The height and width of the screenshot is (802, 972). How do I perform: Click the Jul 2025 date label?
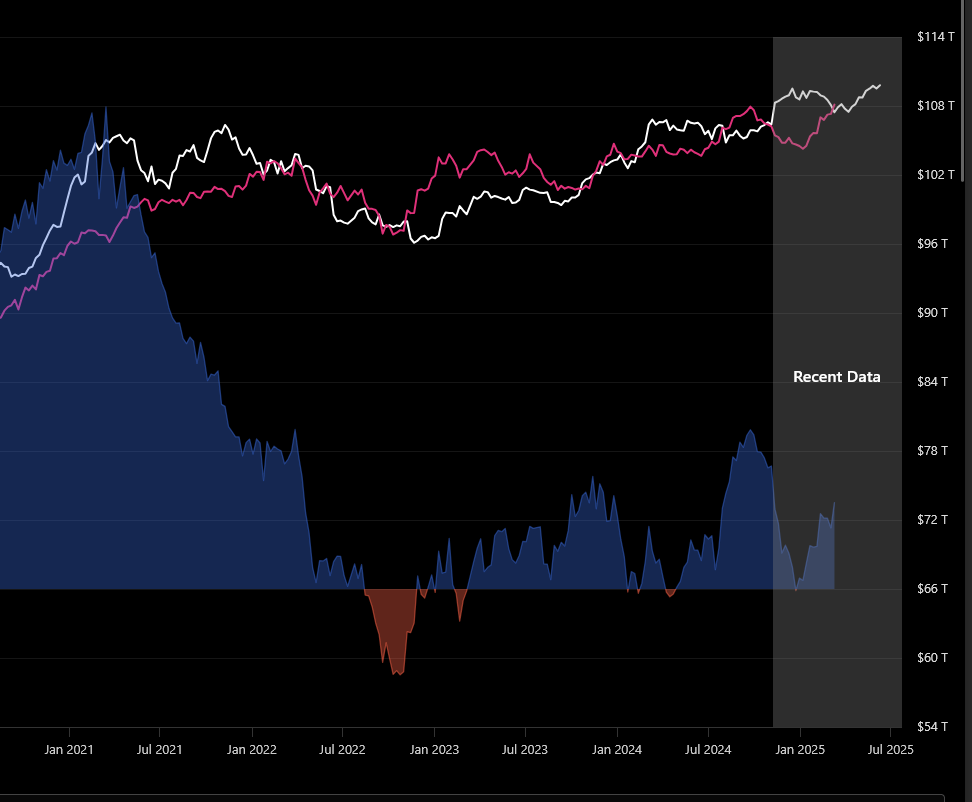890,750
